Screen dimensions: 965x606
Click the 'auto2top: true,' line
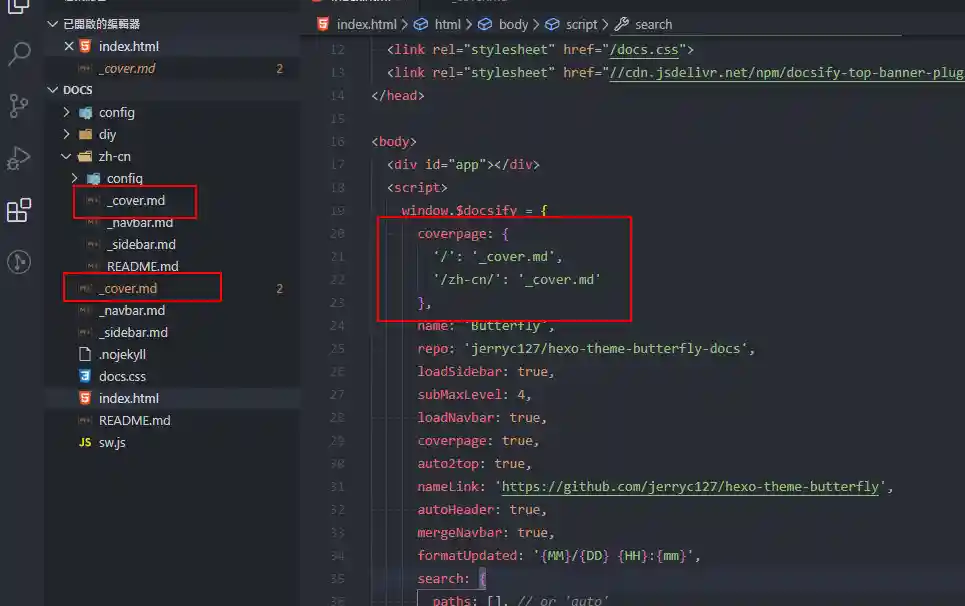point(474,464)
